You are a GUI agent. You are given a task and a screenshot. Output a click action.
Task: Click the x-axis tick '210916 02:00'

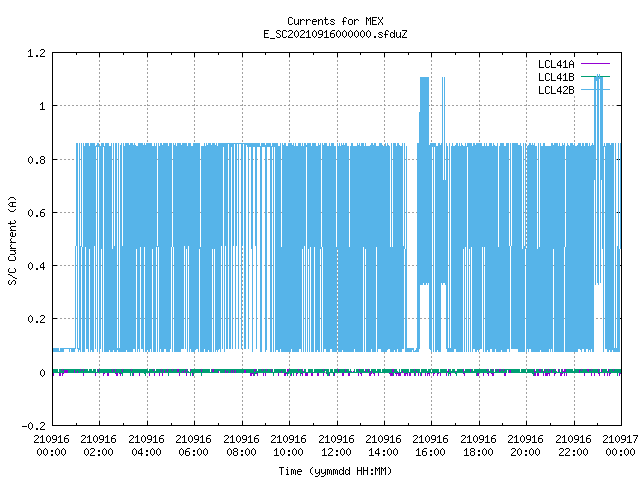tap(98, 446)
